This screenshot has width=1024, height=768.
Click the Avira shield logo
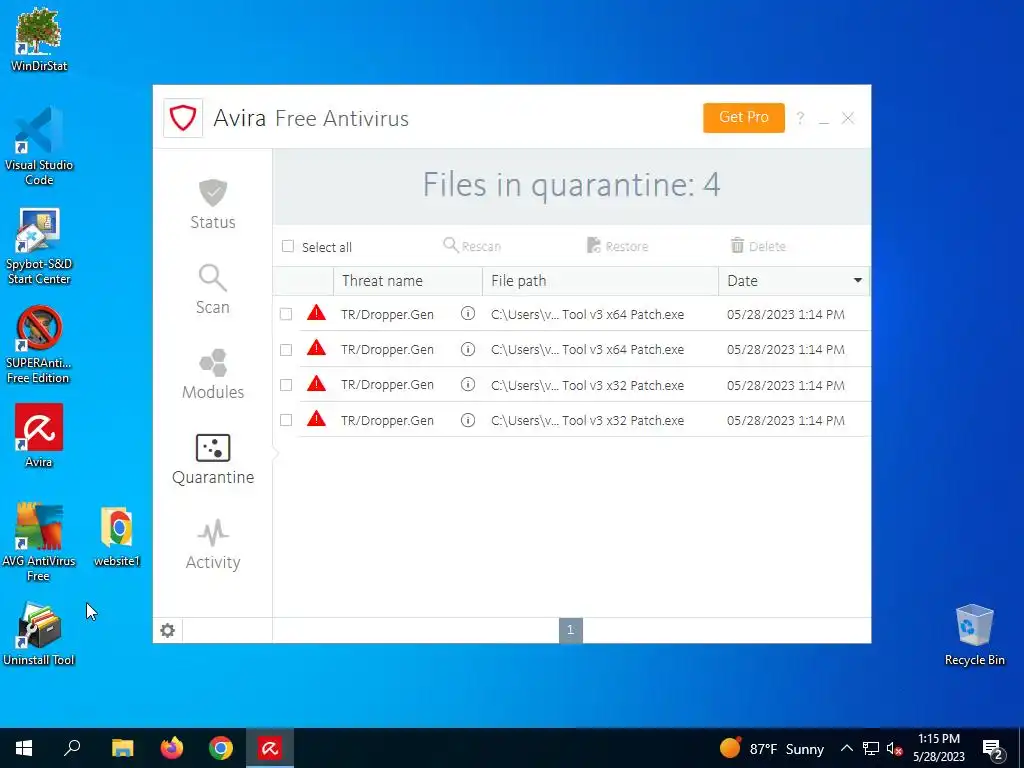[183, 118]
